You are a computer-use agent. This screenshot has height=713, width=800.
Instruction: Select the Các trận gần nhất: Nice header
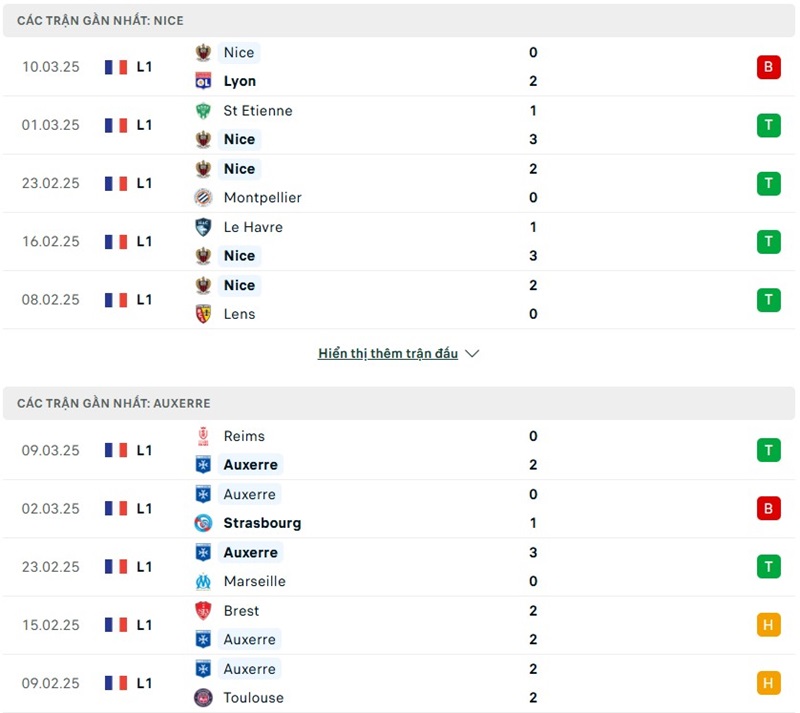click(100, 20)
